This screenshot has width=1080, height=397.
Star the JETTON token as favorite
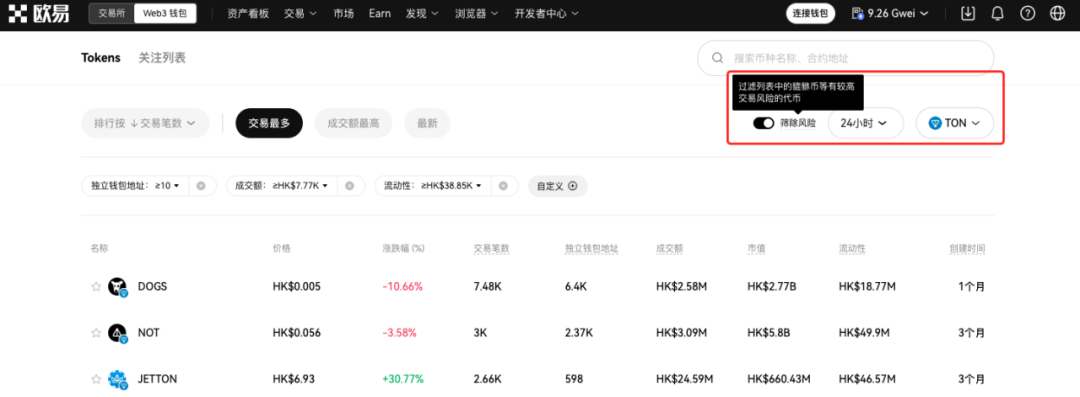click(x=96, y=379)
